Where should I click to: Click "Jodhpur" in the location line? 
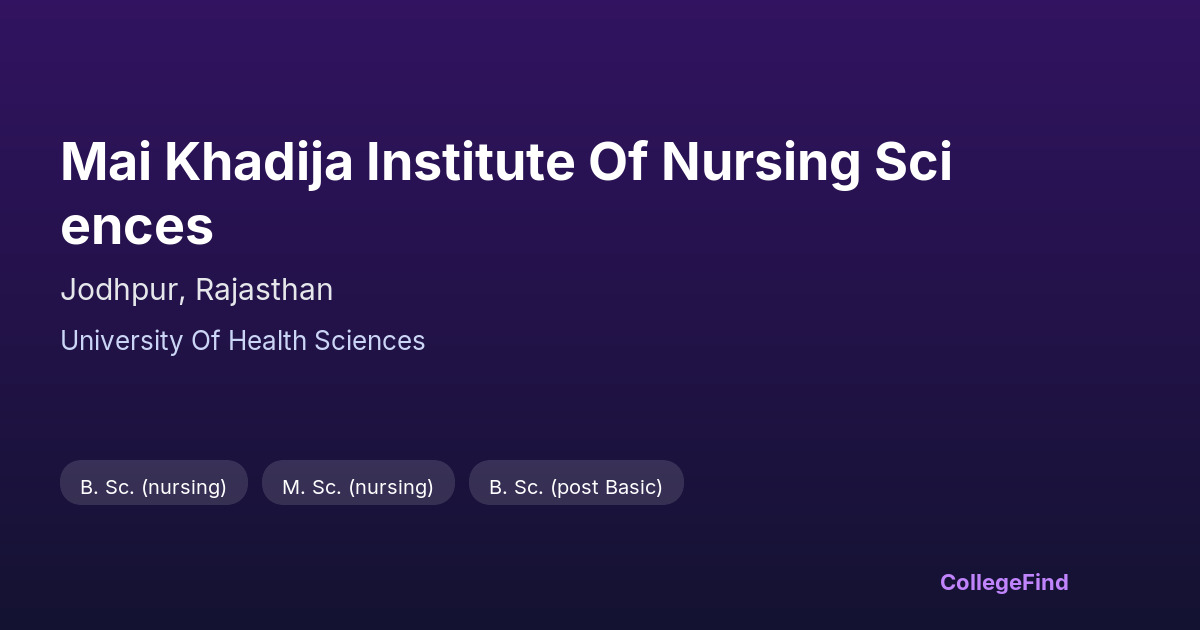pyautogui.click(x=122, y=290)
